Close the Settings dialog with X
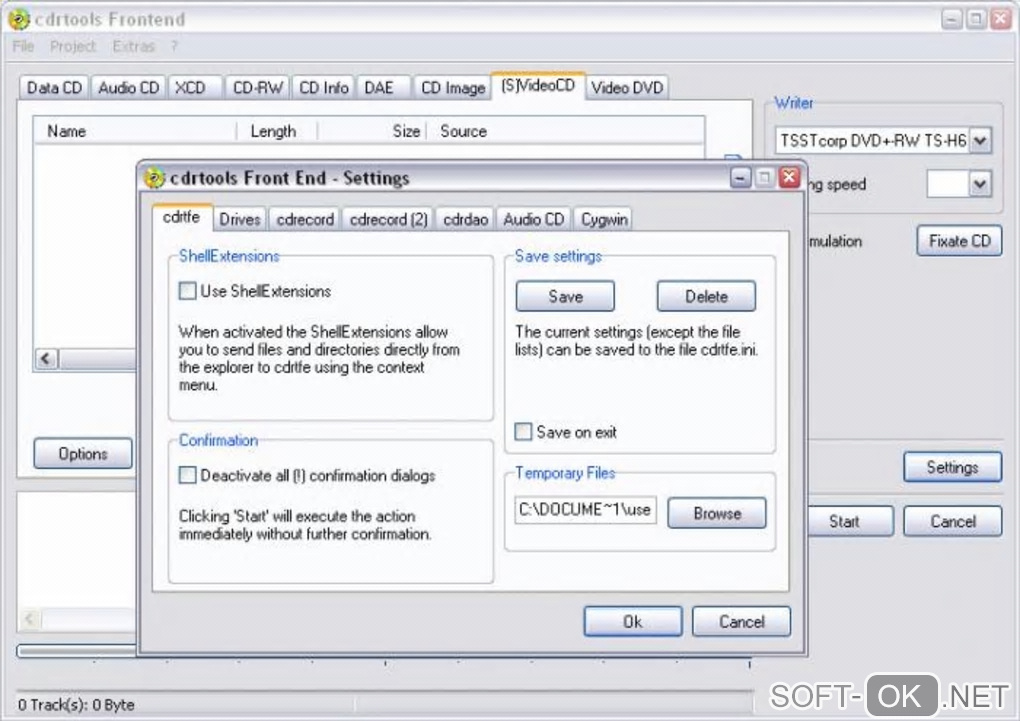 point(789,178)
